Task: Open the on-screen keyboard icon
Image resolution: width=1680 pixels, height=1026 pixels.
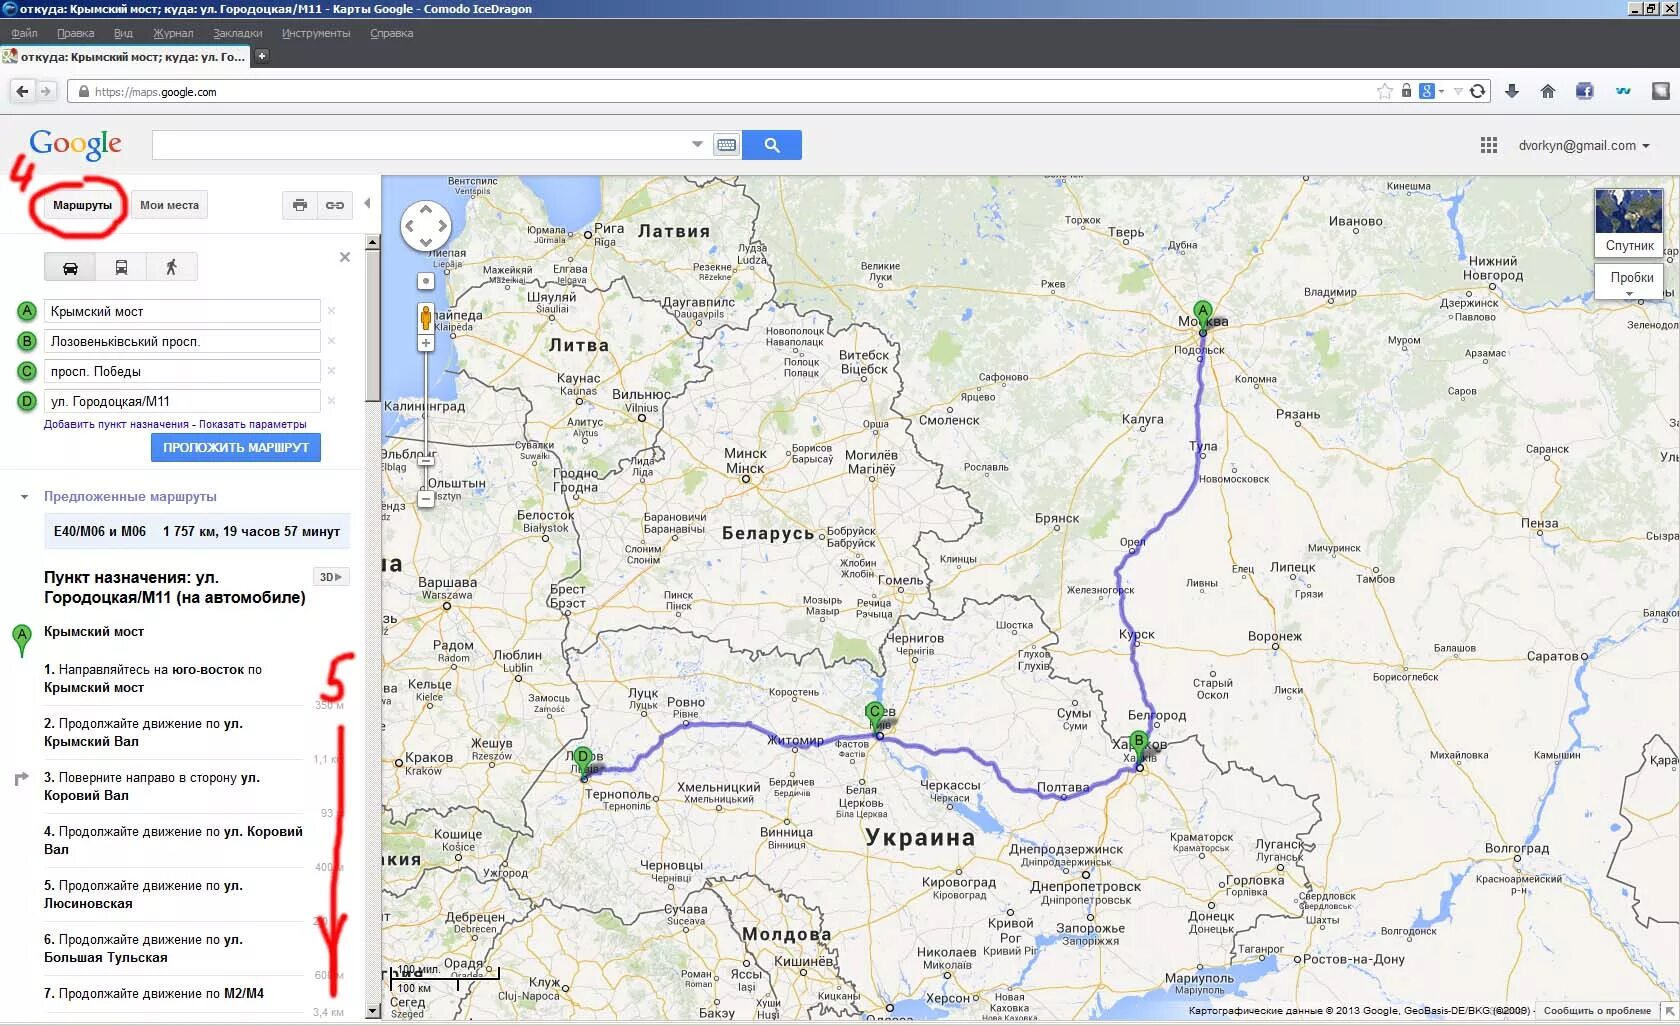Action: 727,145
